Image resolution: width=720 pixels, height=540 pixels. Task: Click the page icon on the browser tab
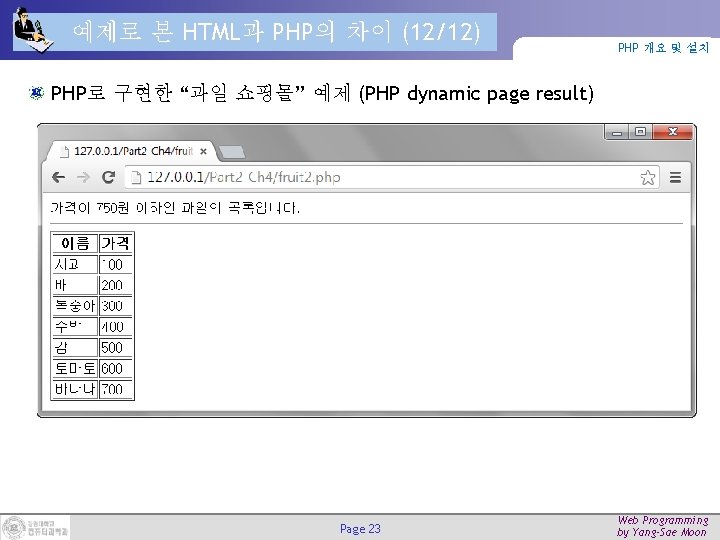65,151
